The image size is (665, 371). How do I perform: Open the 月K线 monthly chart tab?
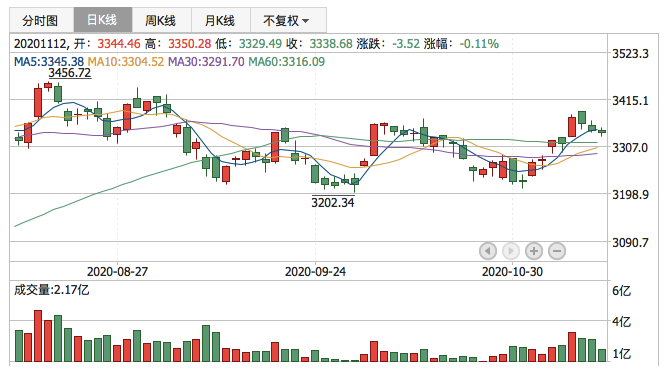click(x=221, y=20)
